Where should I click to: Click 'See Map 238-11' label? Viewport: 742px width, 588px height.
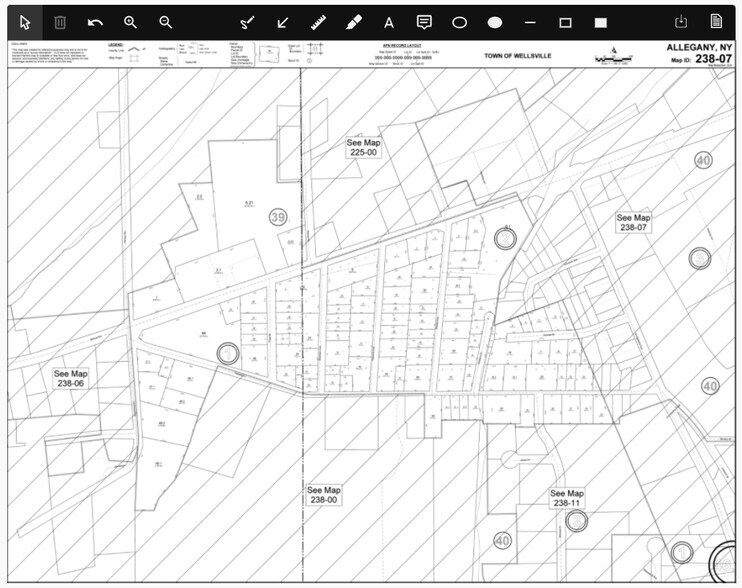(x=567, y=498)
